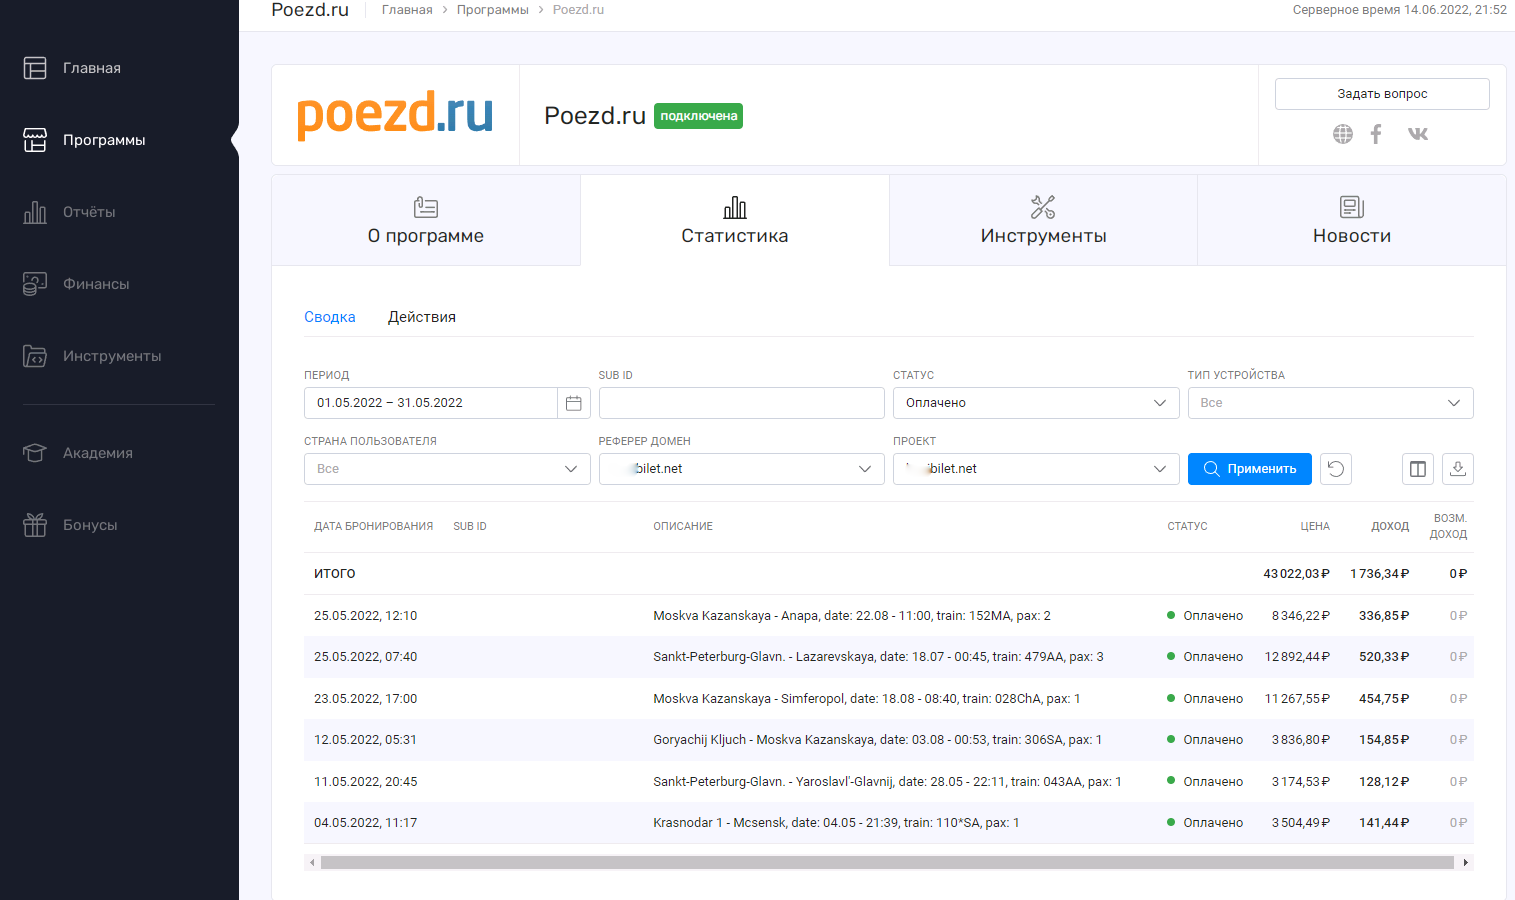Open the Инструменты folder icon in sidebar
This screenshot has height=900, width=1515.
point(35,356)
